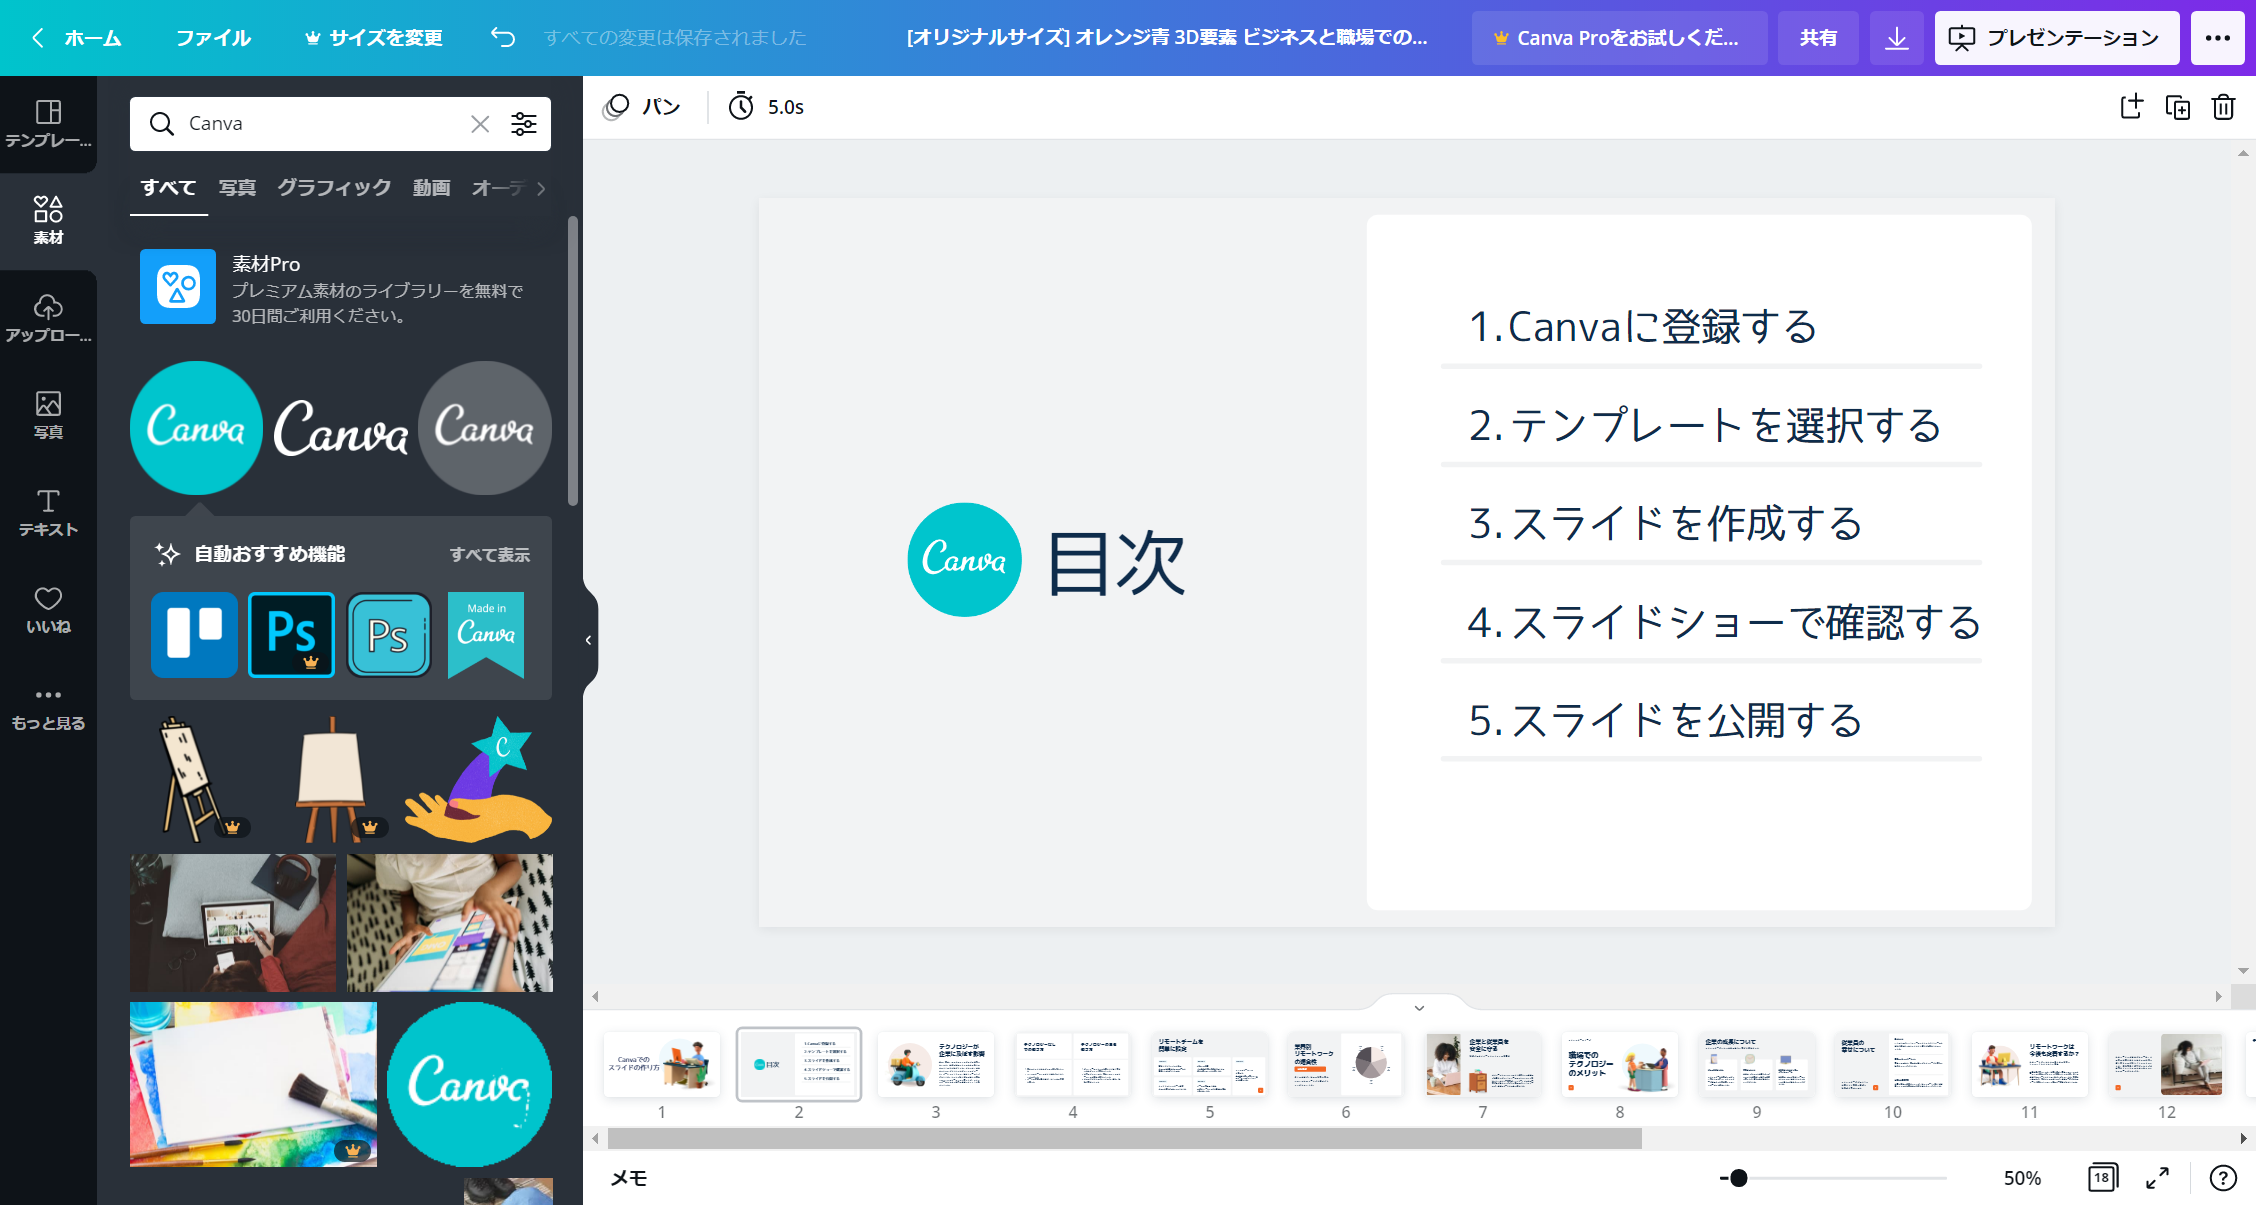Click the 目次 heading on the slide
Screen dimensions: 2256x1205
tap(1116, 563)
